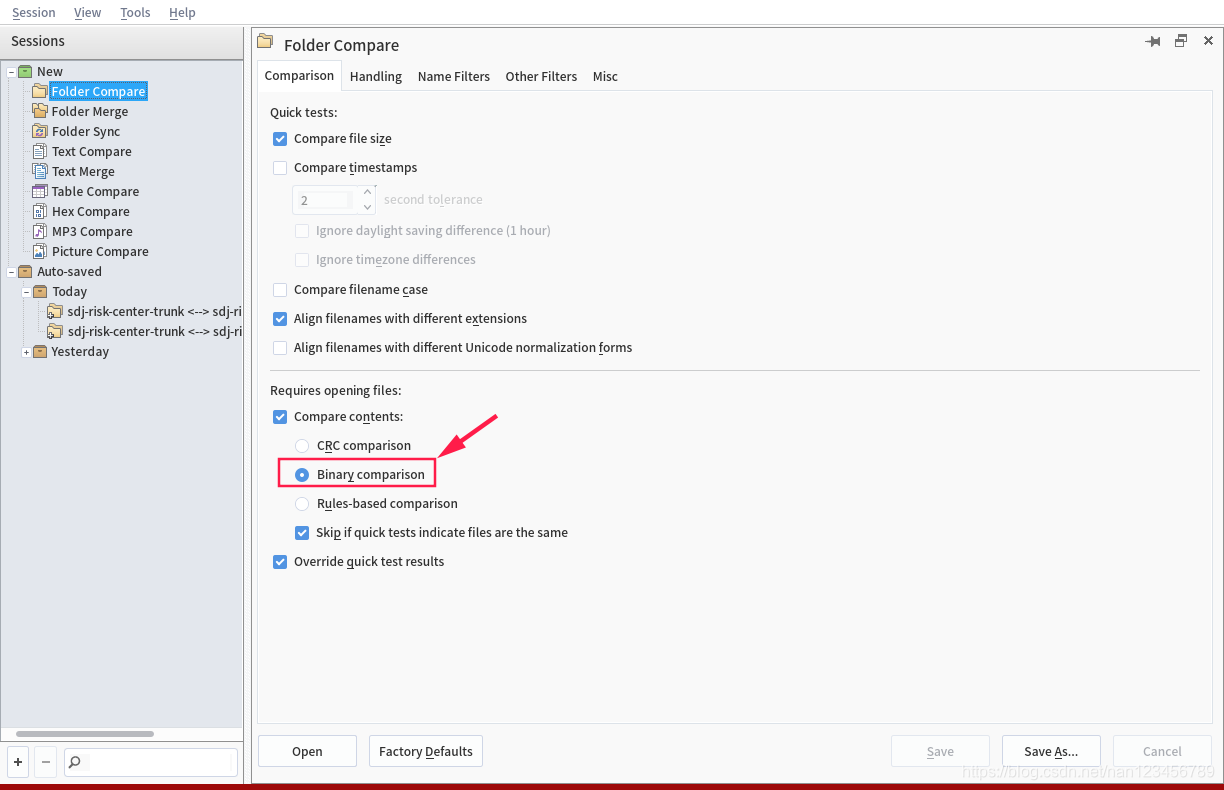Click folder icon beside Folder Compare title
Screen dimensions: 1224x790
point(265,42)
